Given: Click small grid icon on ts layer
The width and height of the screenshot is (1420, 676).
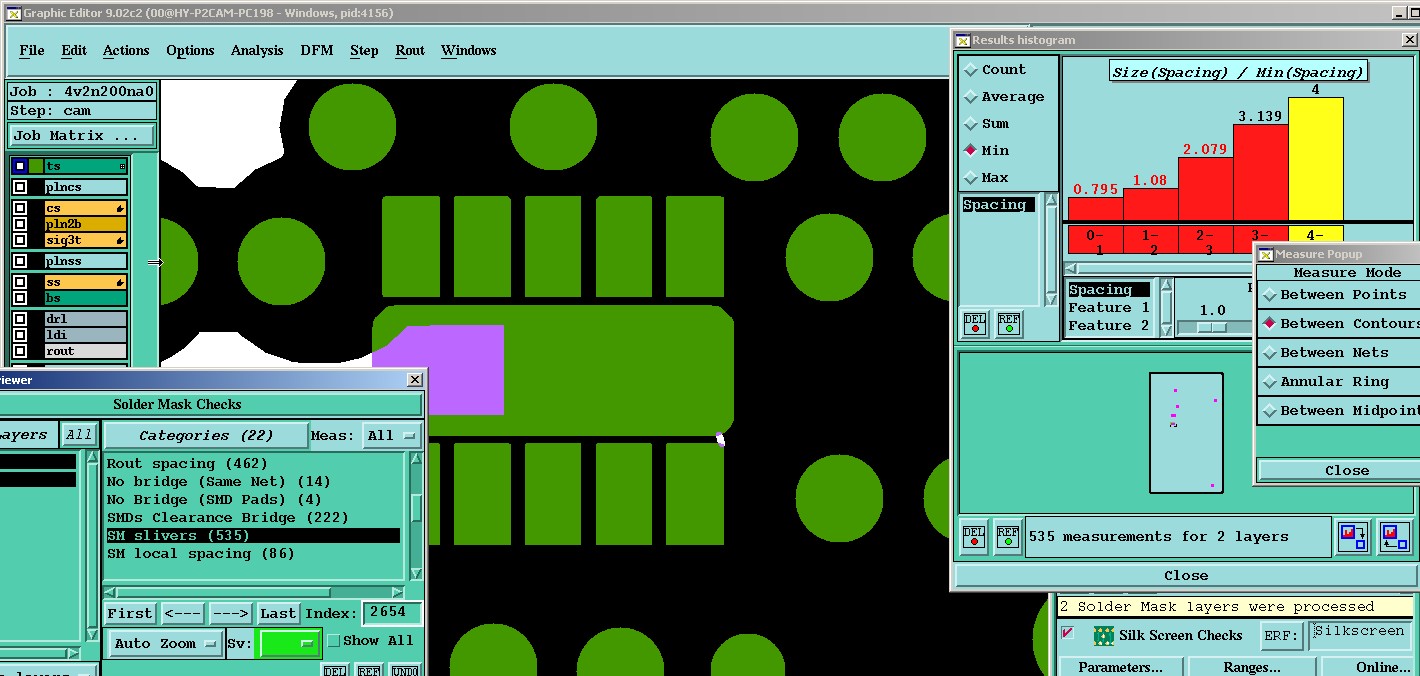Looking at the screenshot, I should pyautogui.click(x=122, y=166).
